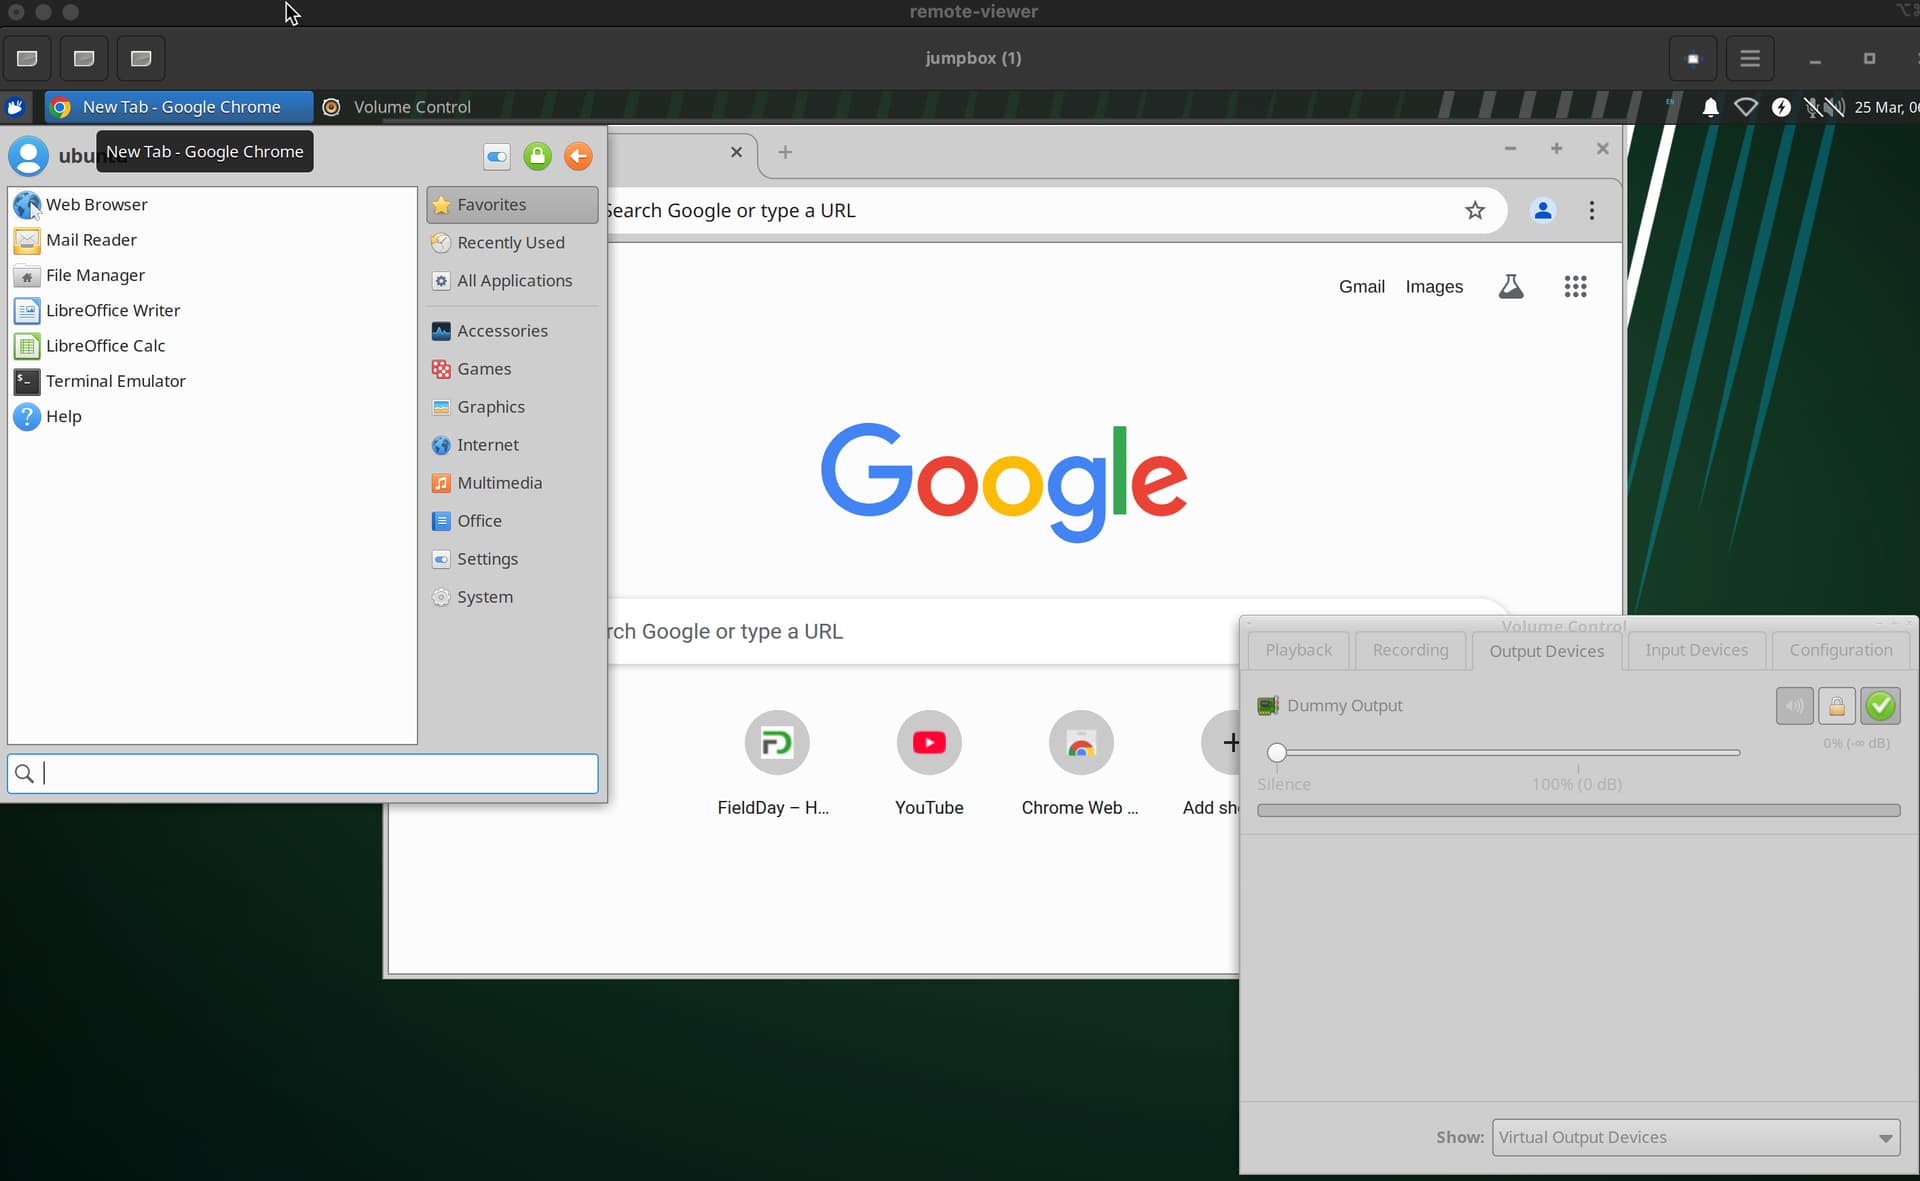
Task: Click Gmail link on Google page
Action: click(1361, 287)
